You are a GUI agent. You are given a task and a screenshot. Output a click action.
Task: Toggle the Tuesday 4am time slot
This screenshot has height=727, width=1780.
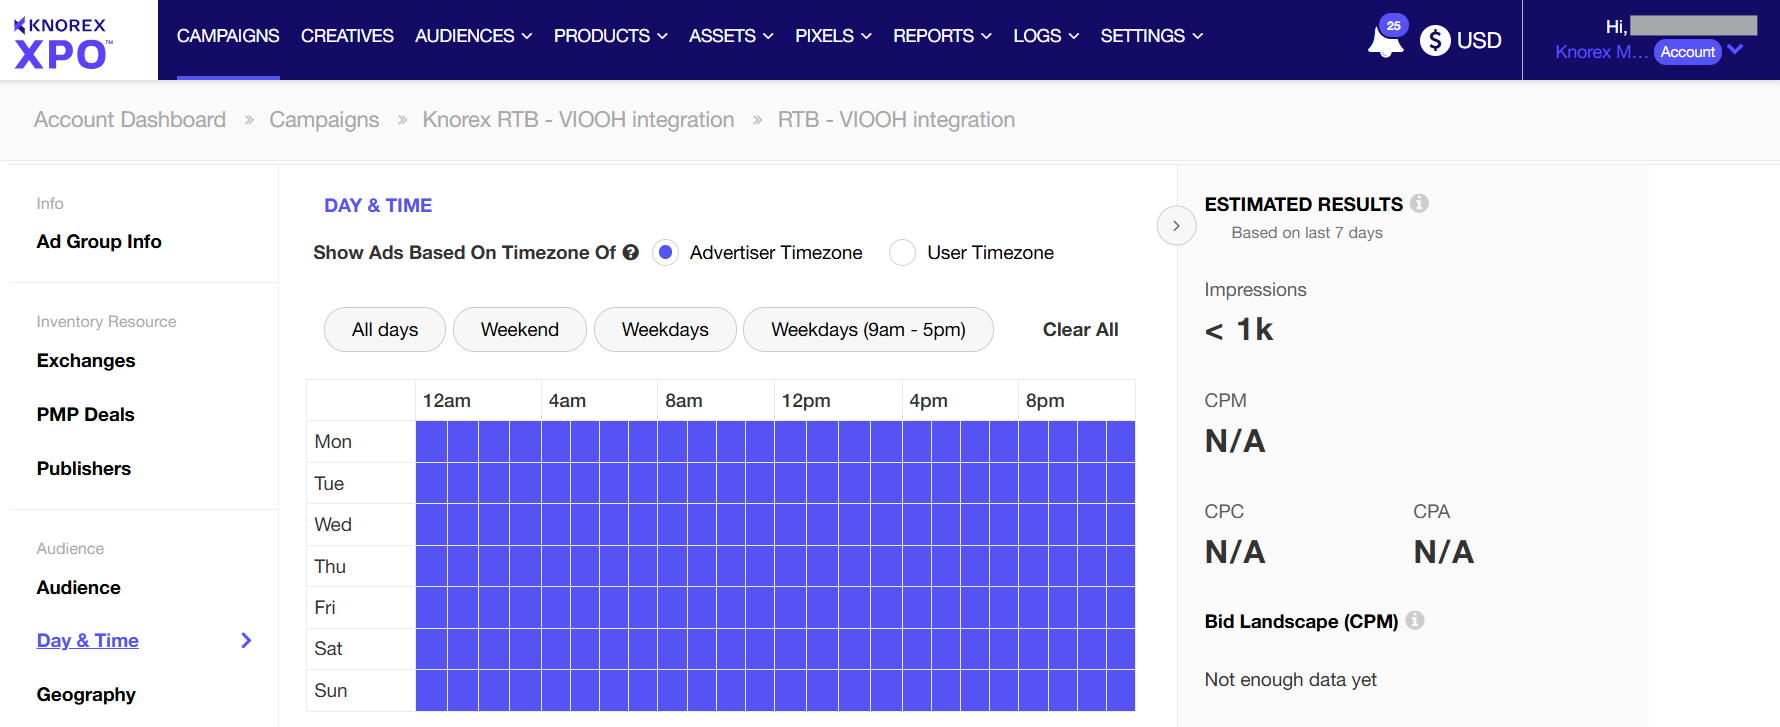[557, 483]
